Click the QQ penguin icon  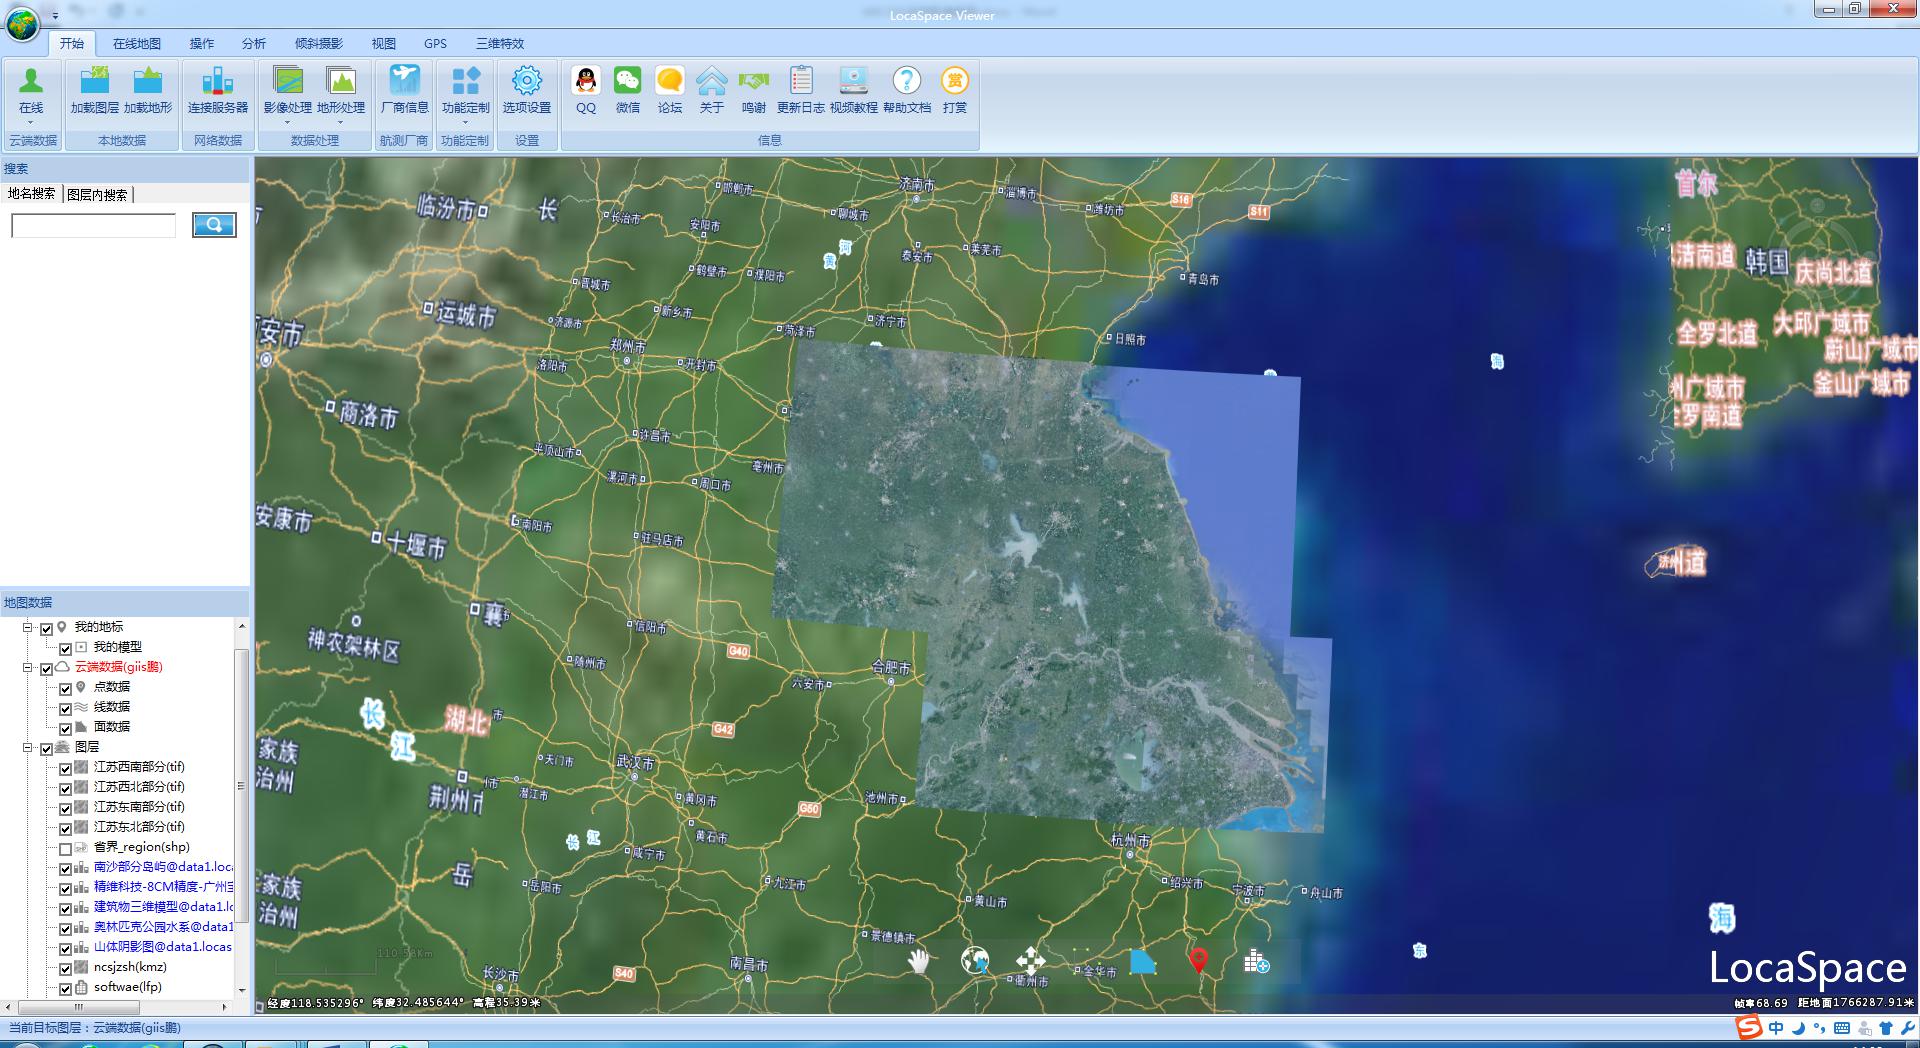click(x=586, y=81)
